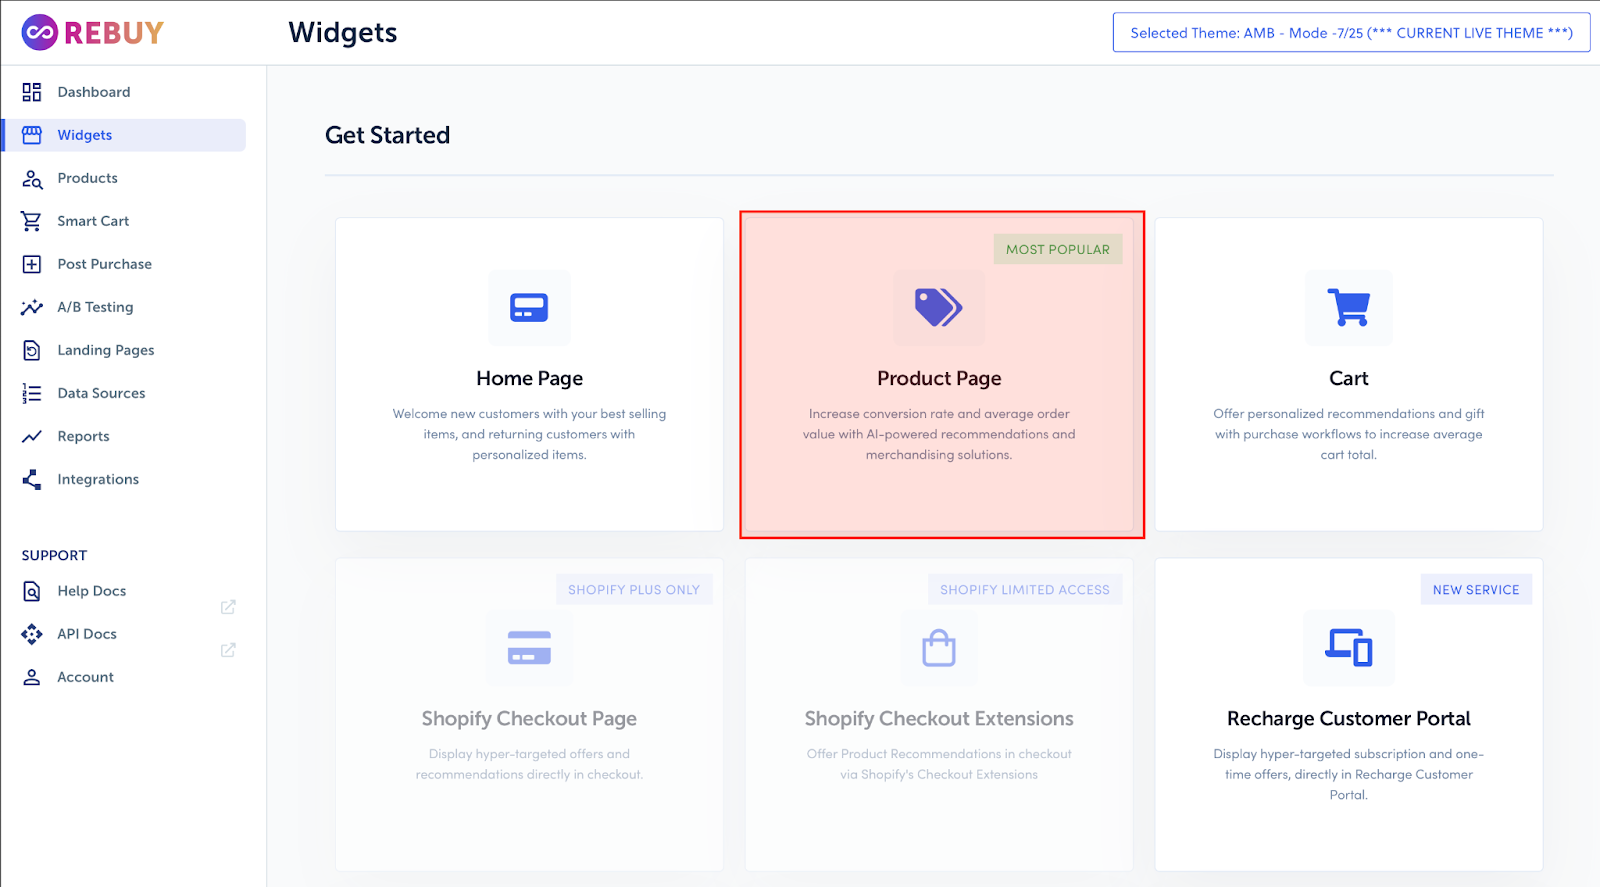
Task: Click "Offer personalized recommendations" description text
Action: click(x=1349, y=434)
